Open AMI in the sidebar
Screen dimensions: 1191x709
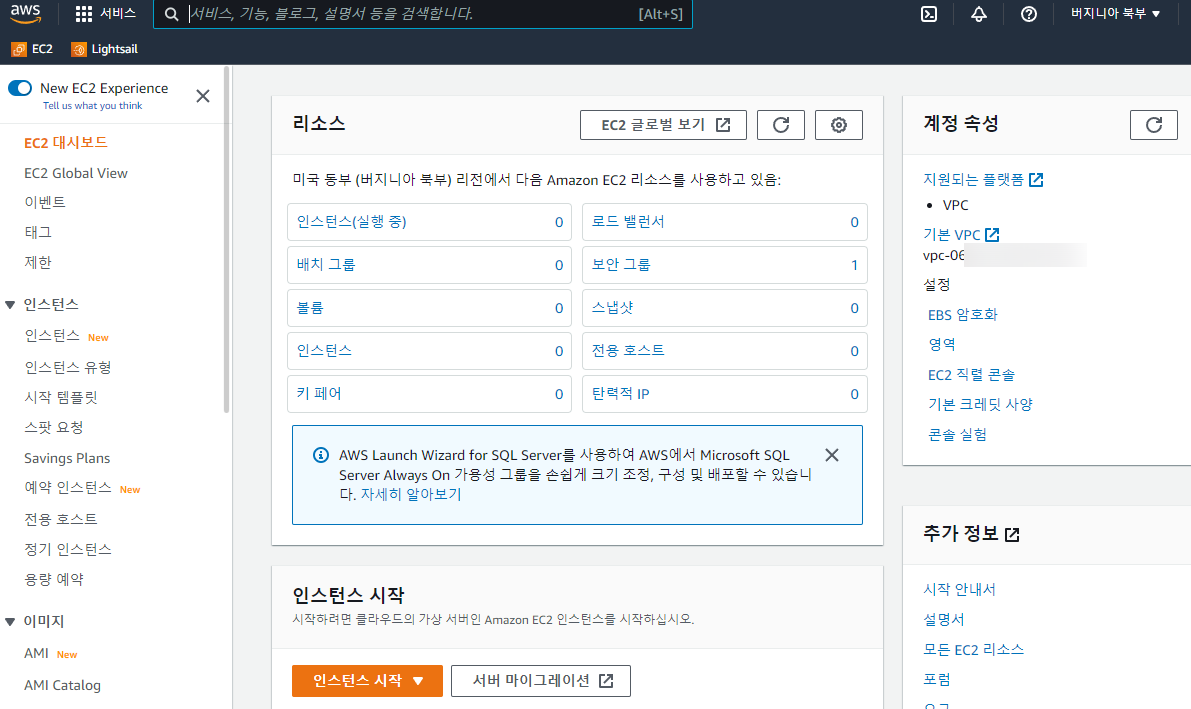click(36, 654)
